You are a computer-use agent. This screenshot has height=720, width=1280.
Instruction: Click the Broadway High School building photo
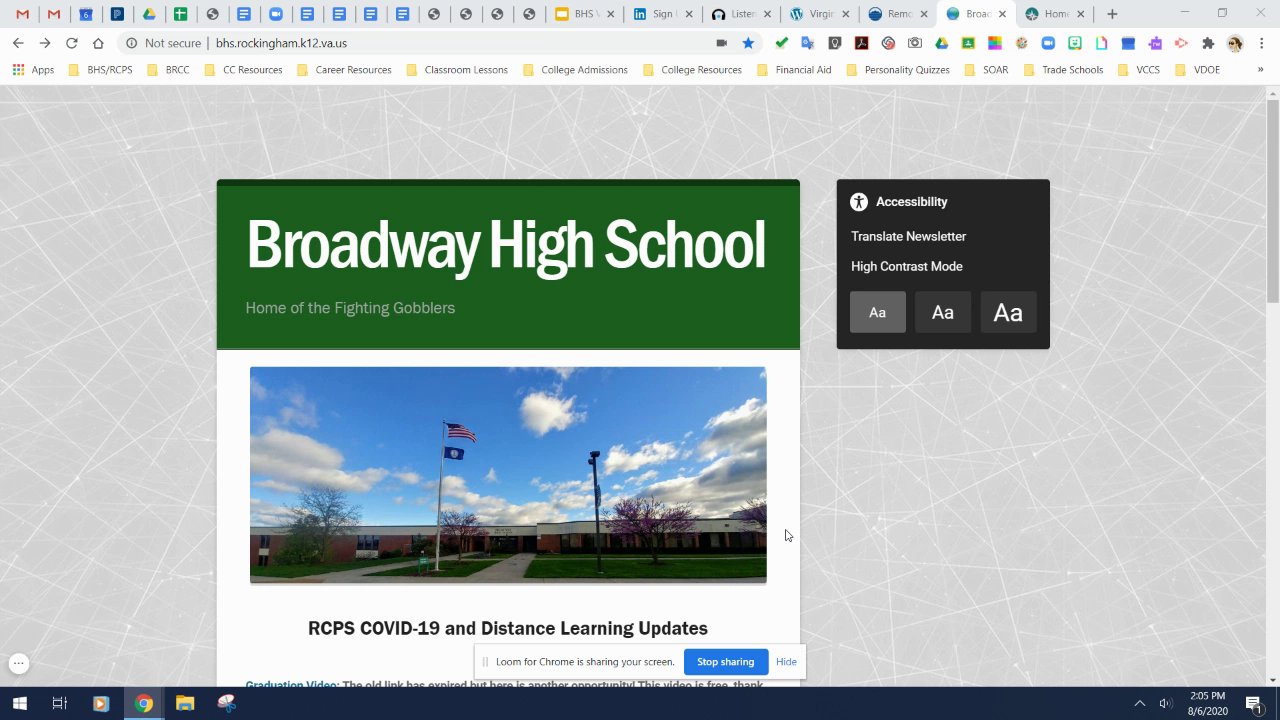click(508, 475)
